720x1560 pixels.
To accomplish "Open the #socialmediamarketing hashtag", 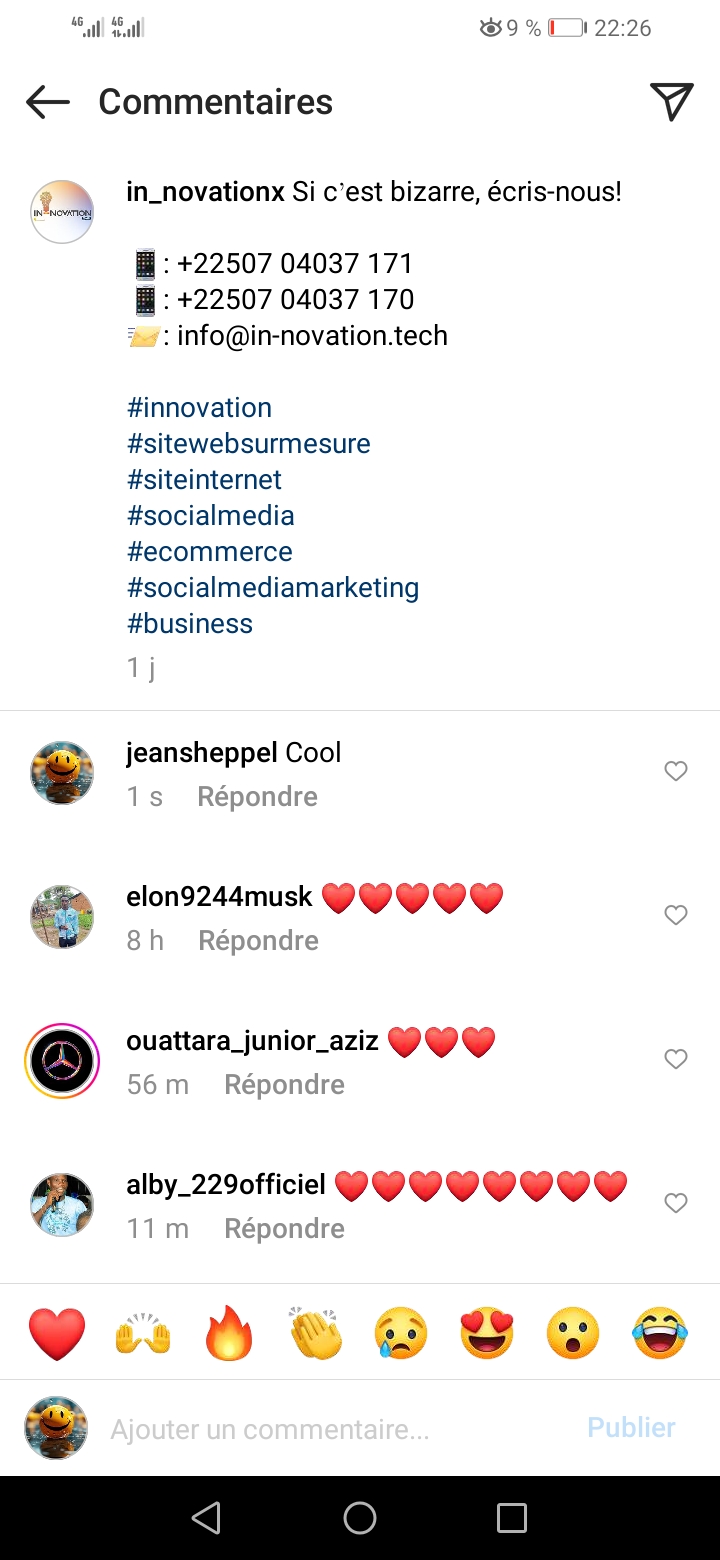I will pos(273,588).
